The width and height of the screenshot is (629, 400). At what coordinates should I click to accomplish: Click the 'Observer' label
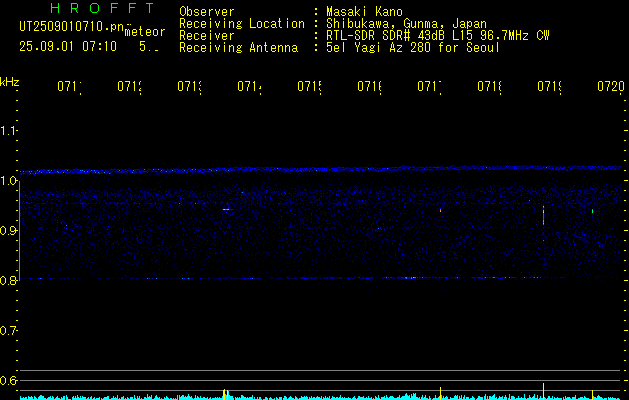click(207, 12)
